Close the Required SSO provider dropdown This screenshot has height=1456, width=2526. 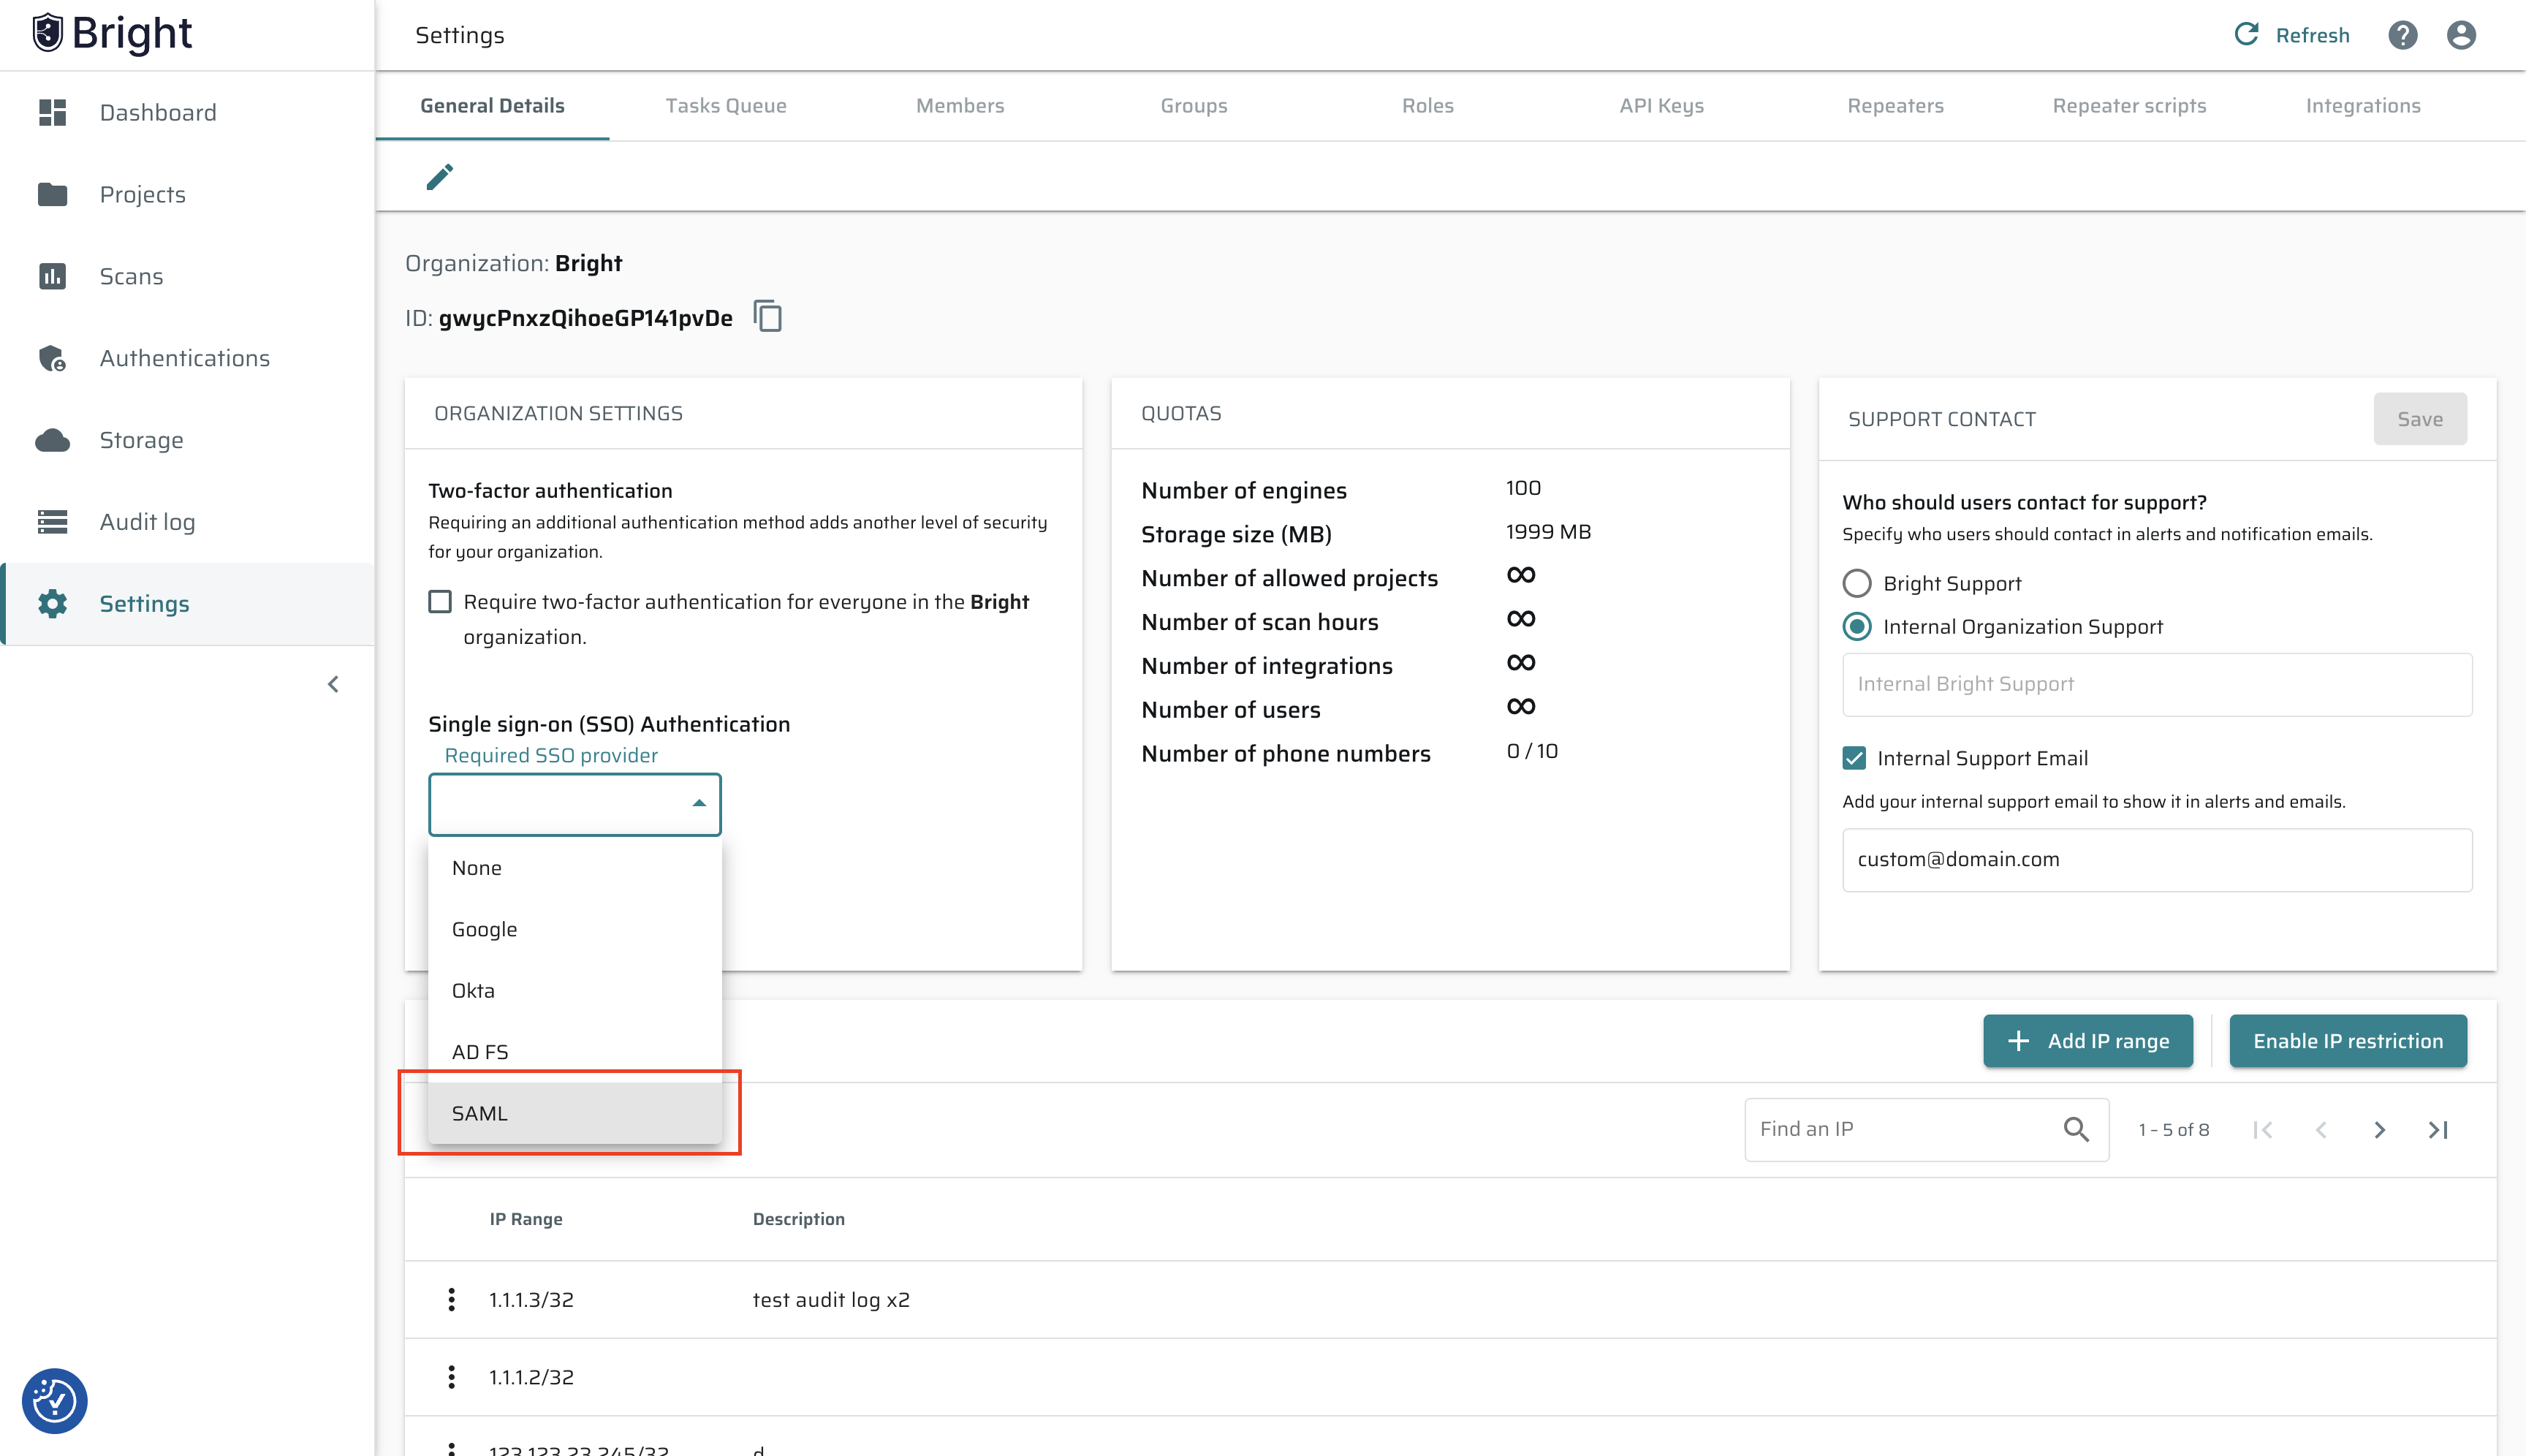coord(575,804)
